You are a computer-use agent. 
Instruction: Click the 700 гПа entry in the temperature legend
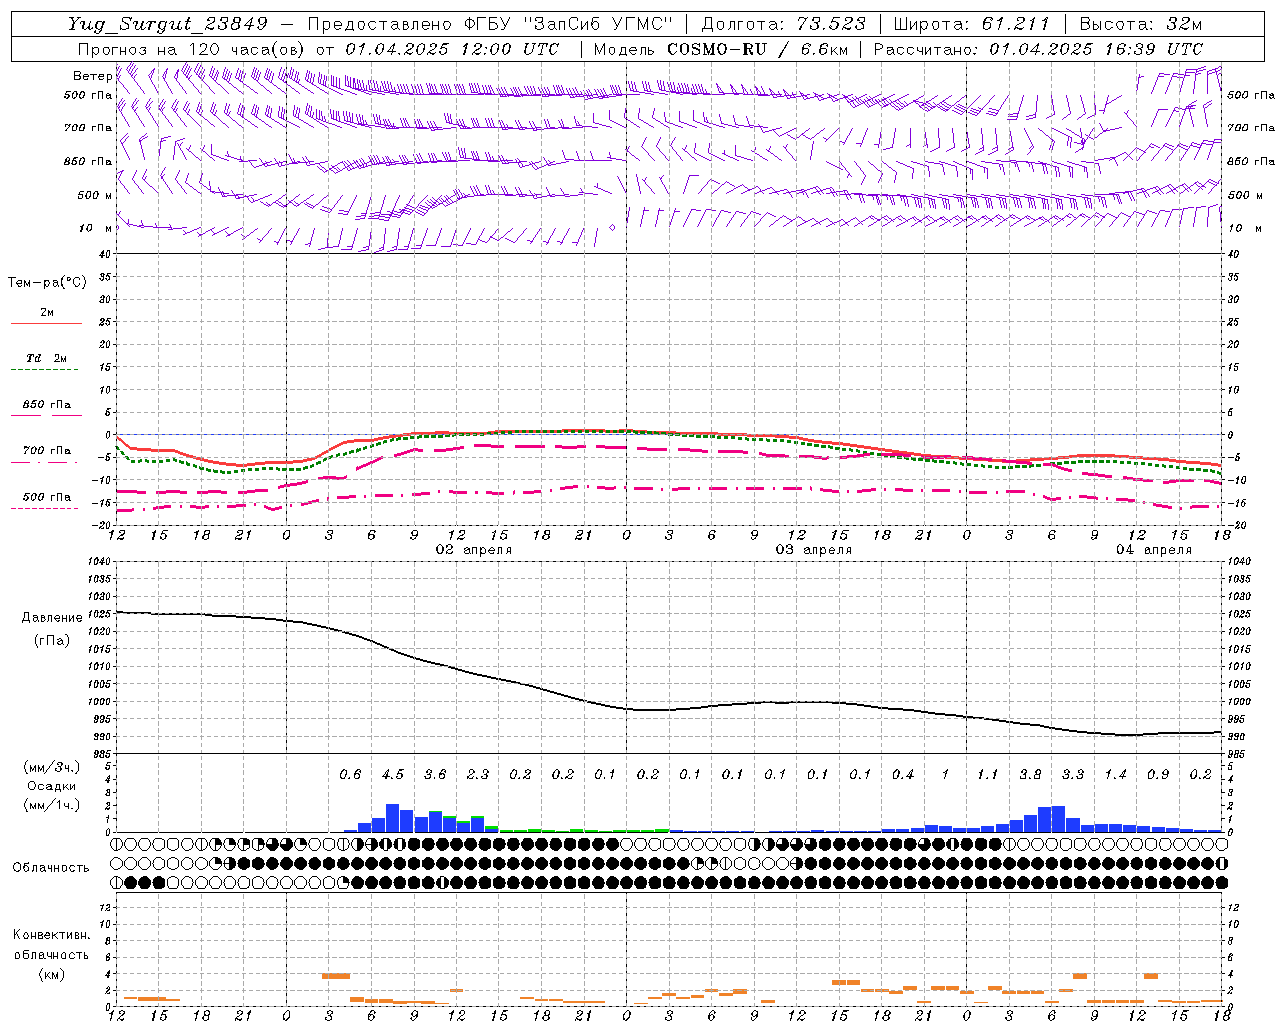46,451
